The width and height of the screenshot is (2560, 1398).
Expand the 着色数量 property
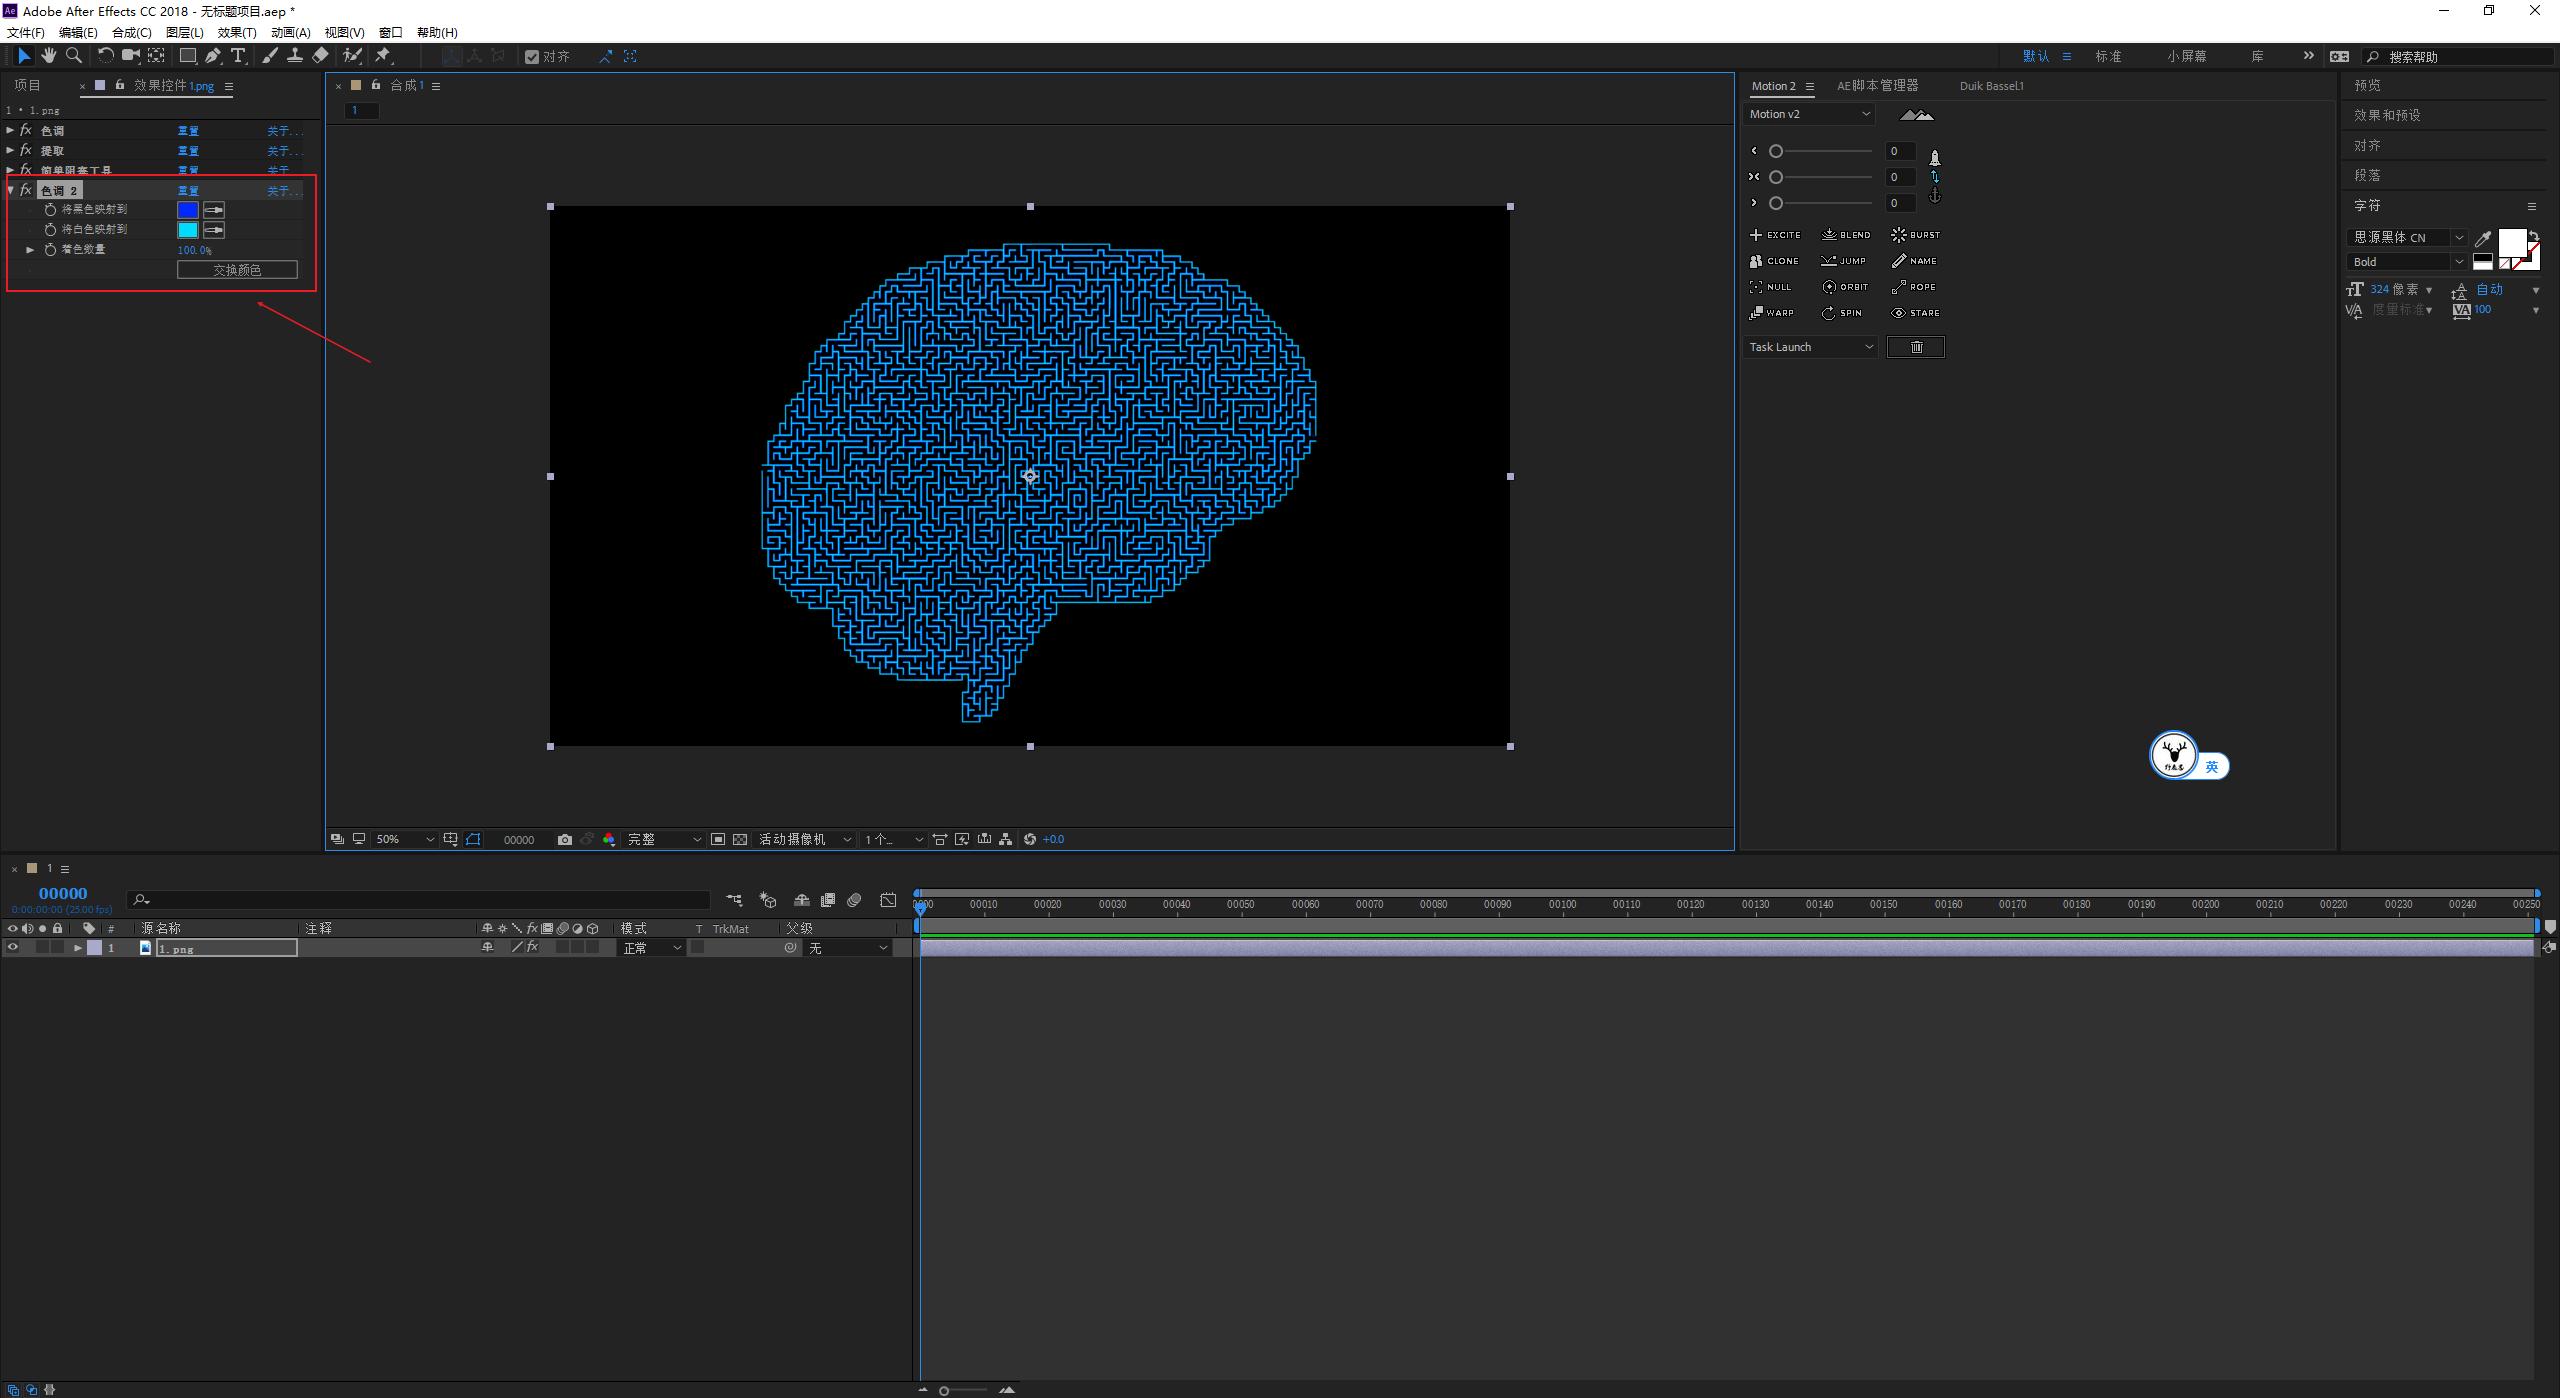30,250
